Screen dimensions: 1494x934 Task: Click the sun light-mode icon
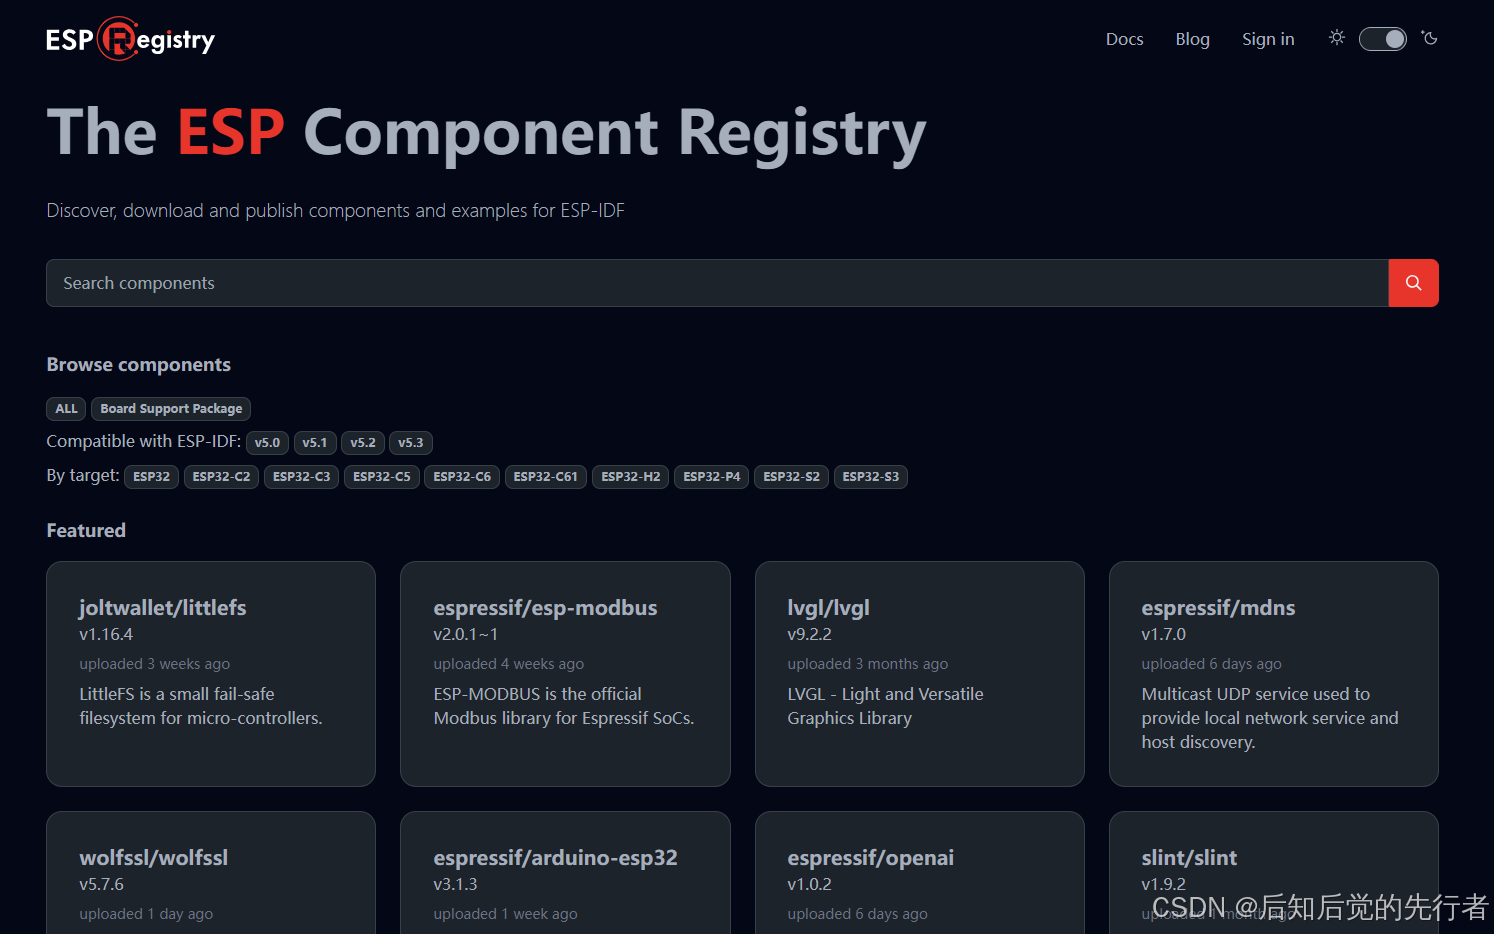1337,38
